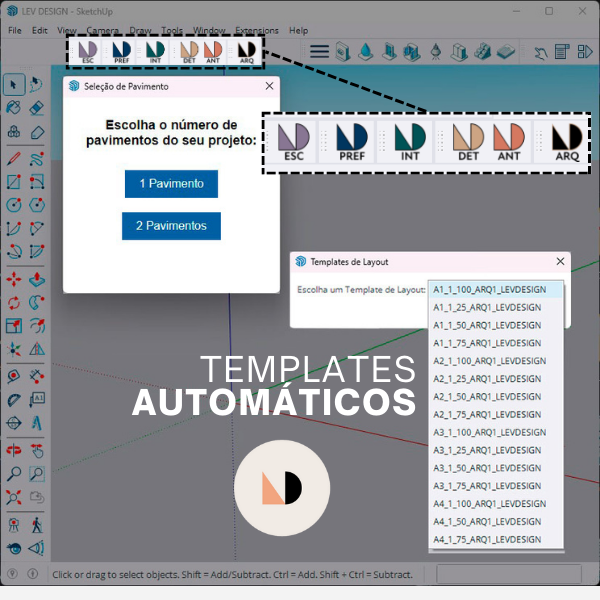Choose A2_1_100_ARQ1_LEVDESIGN from the list

click(496, 361)
